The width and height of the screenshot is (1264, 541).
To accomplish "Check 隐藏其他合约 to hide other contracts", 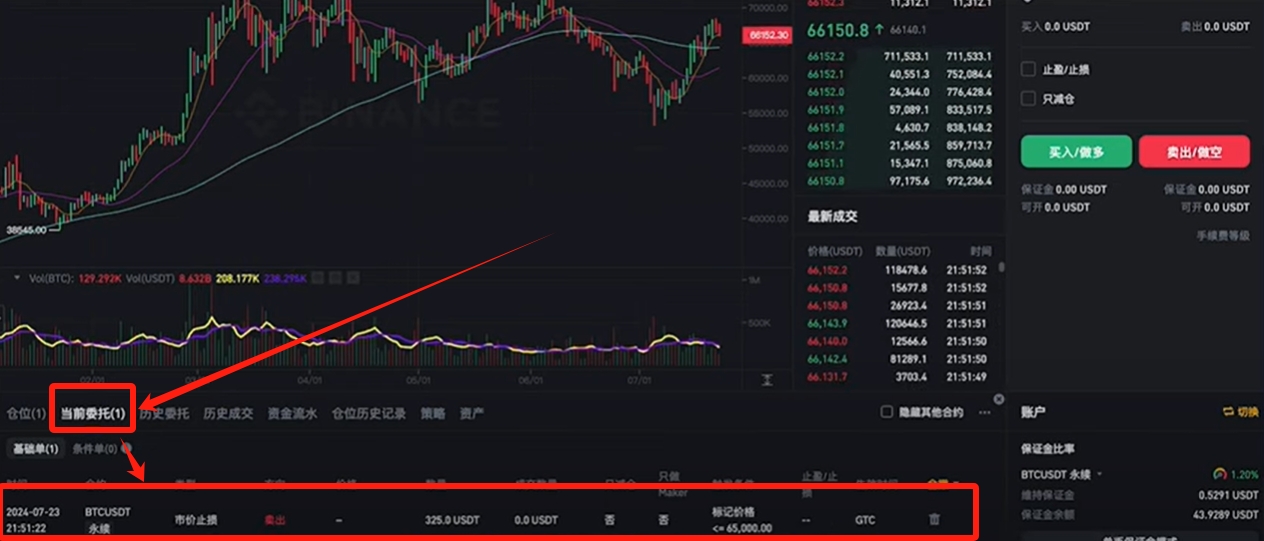I will point(886,412).
